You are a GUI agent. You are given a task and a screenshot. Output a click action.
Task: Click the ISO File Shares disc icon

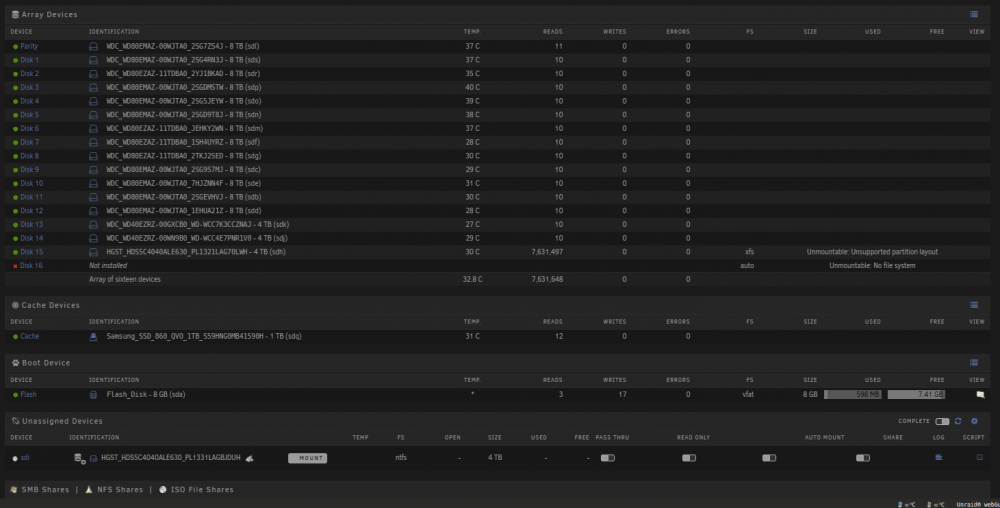163,490
